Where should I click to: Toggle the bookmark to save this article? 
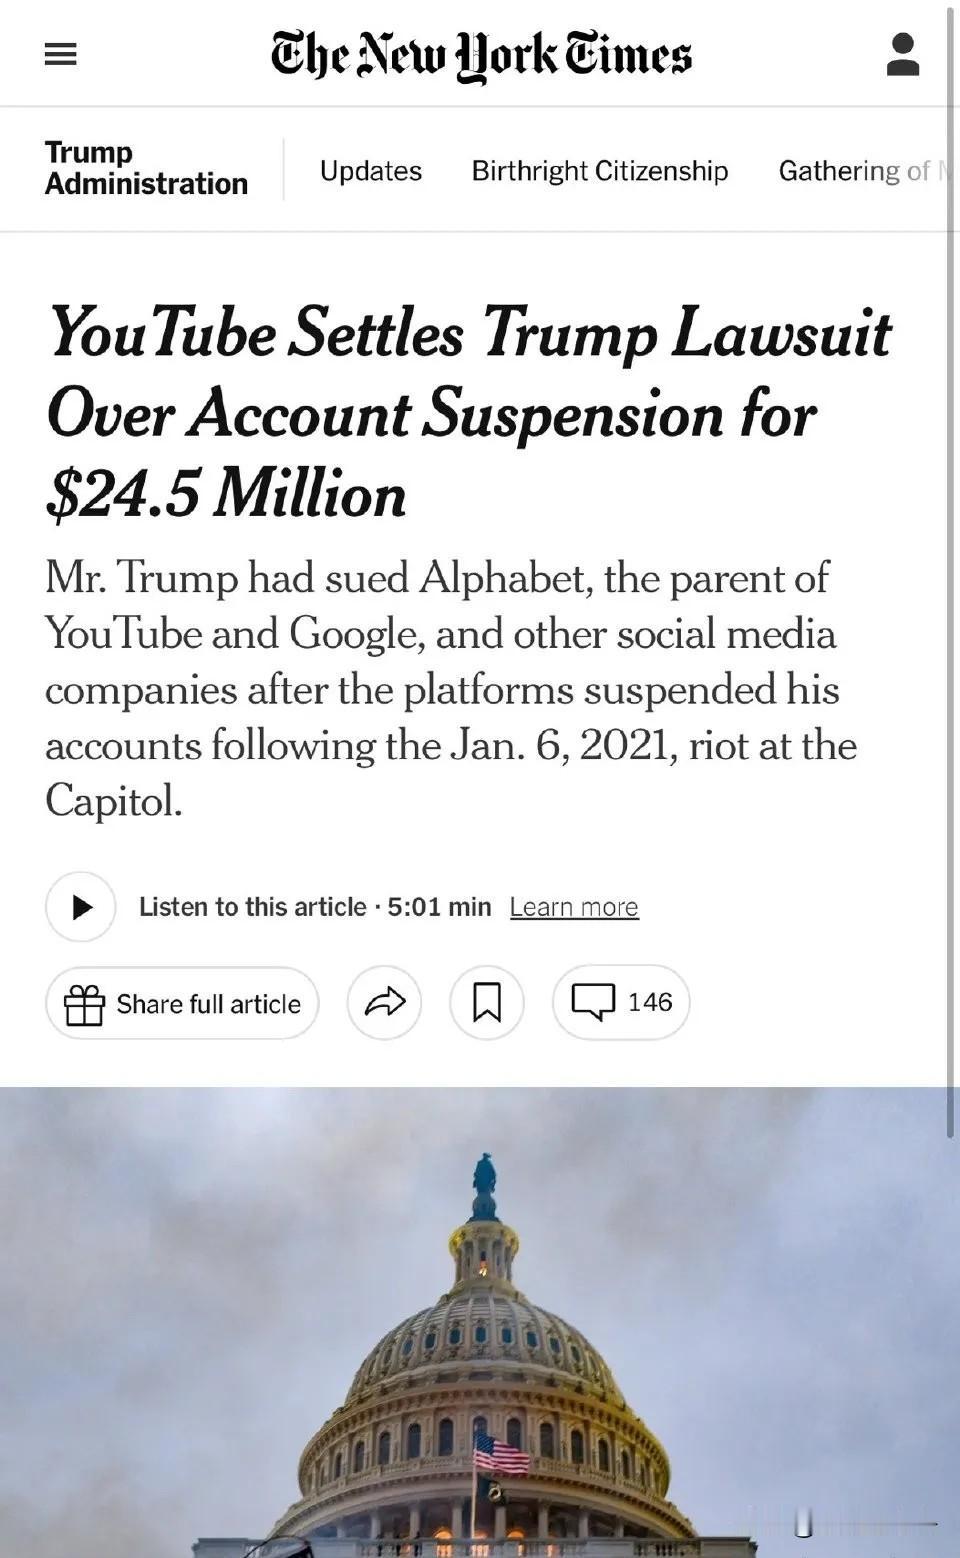click(x=487, y=1002)
